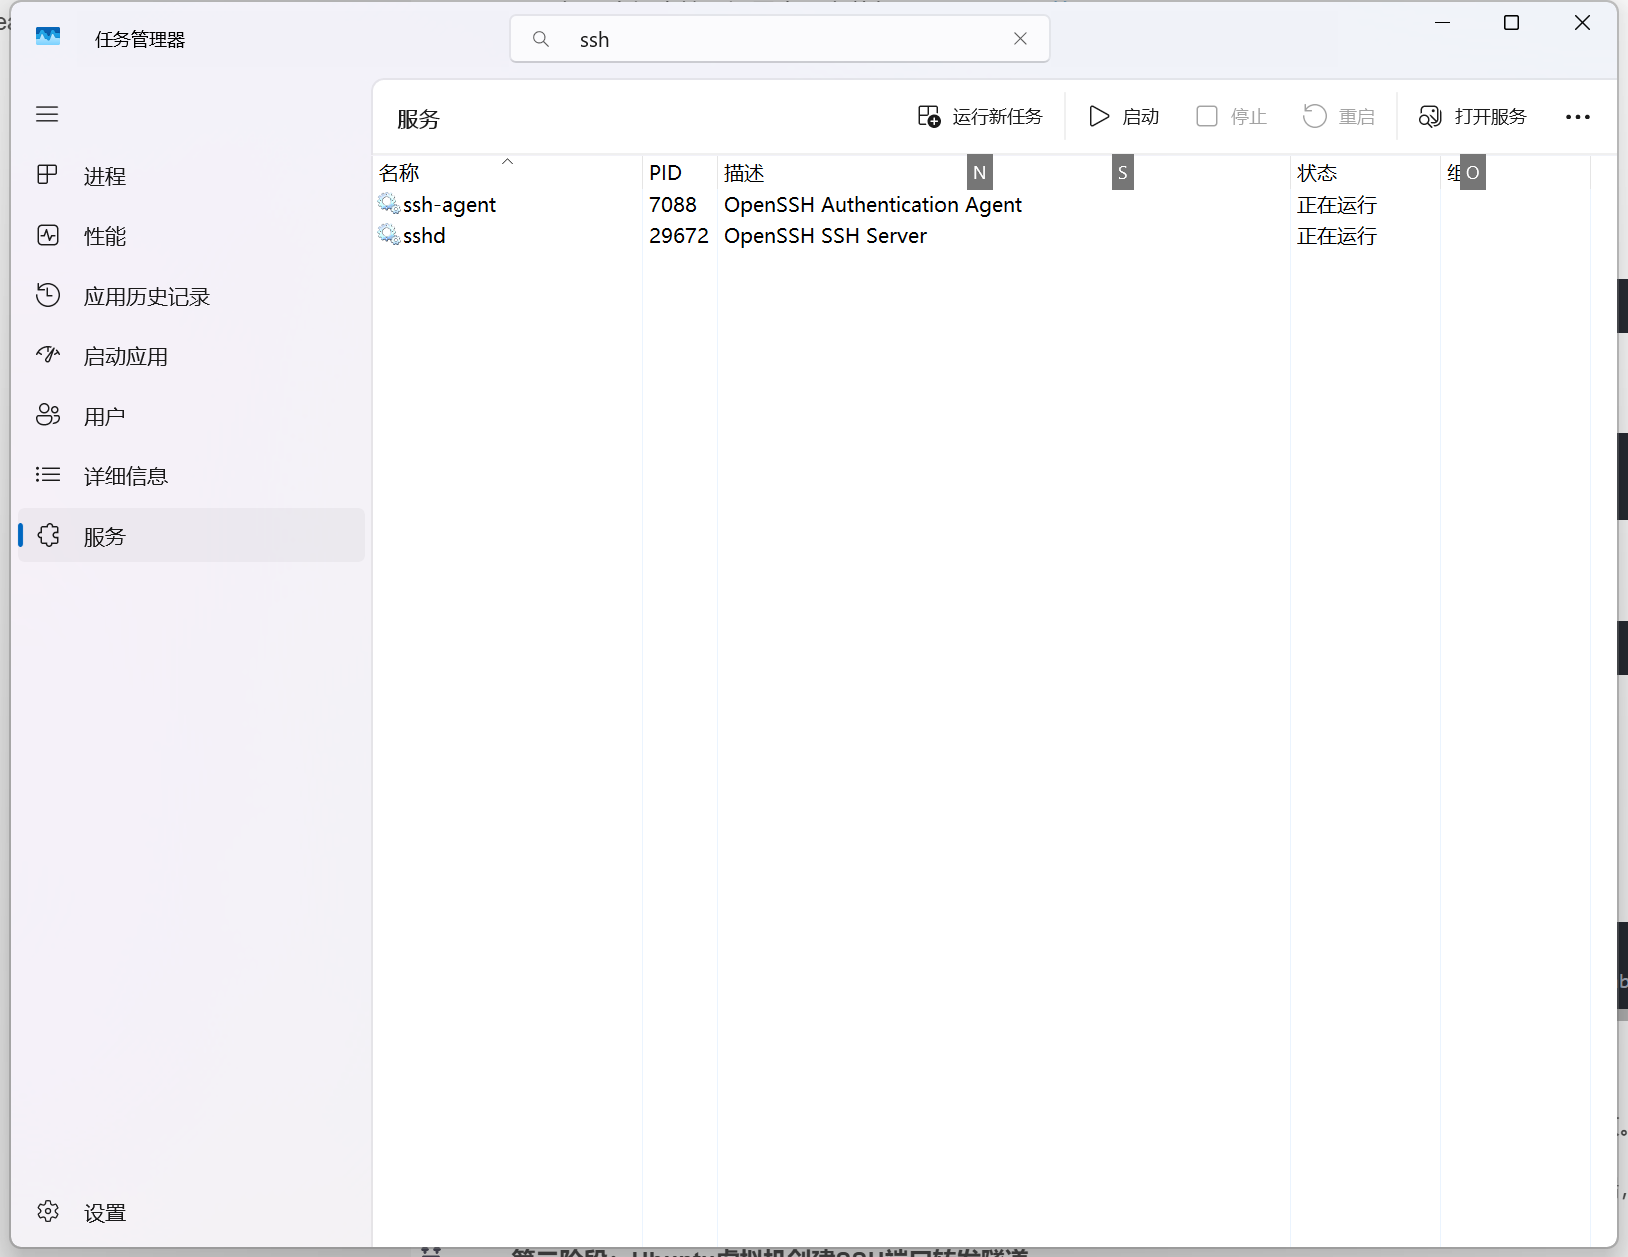This screenshot has width=1628, height=1257.
Task: Click the ssh-agent 正在运行 status
Action: (x=1336, y=204)
